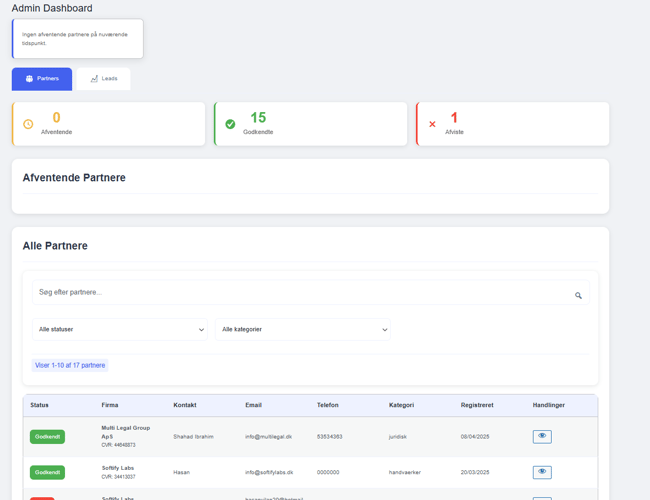Click the info@multilegal.dk email

[269, 437]
